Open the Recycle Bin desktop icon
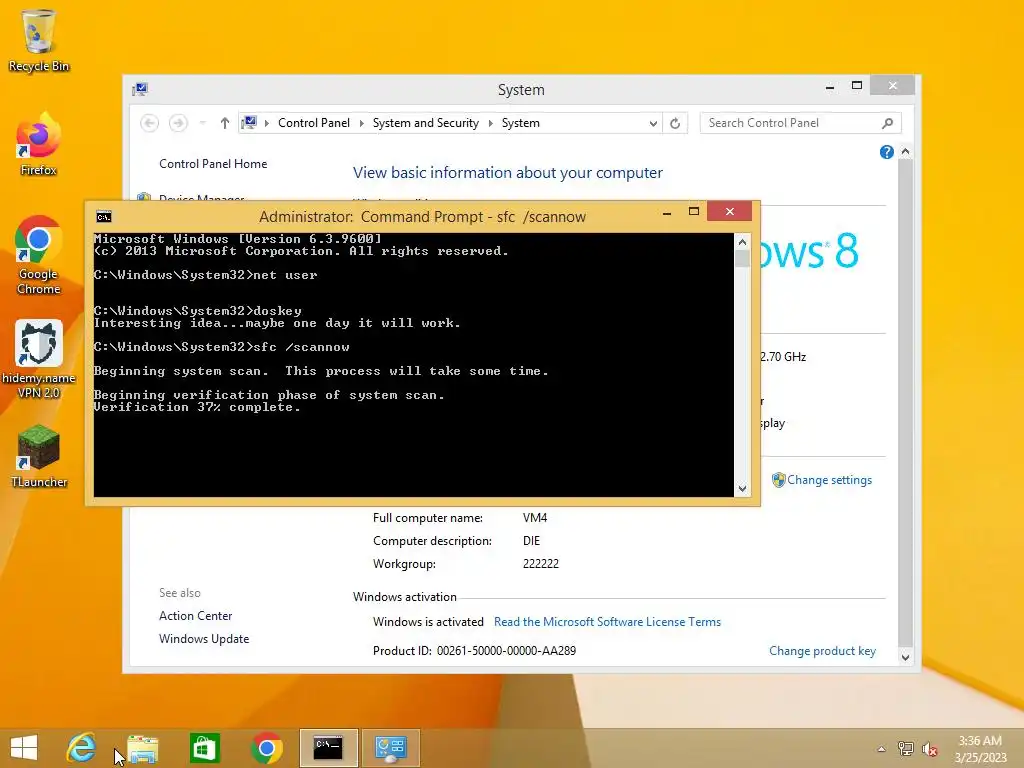The image size is (1024, 768). point(39,40)
